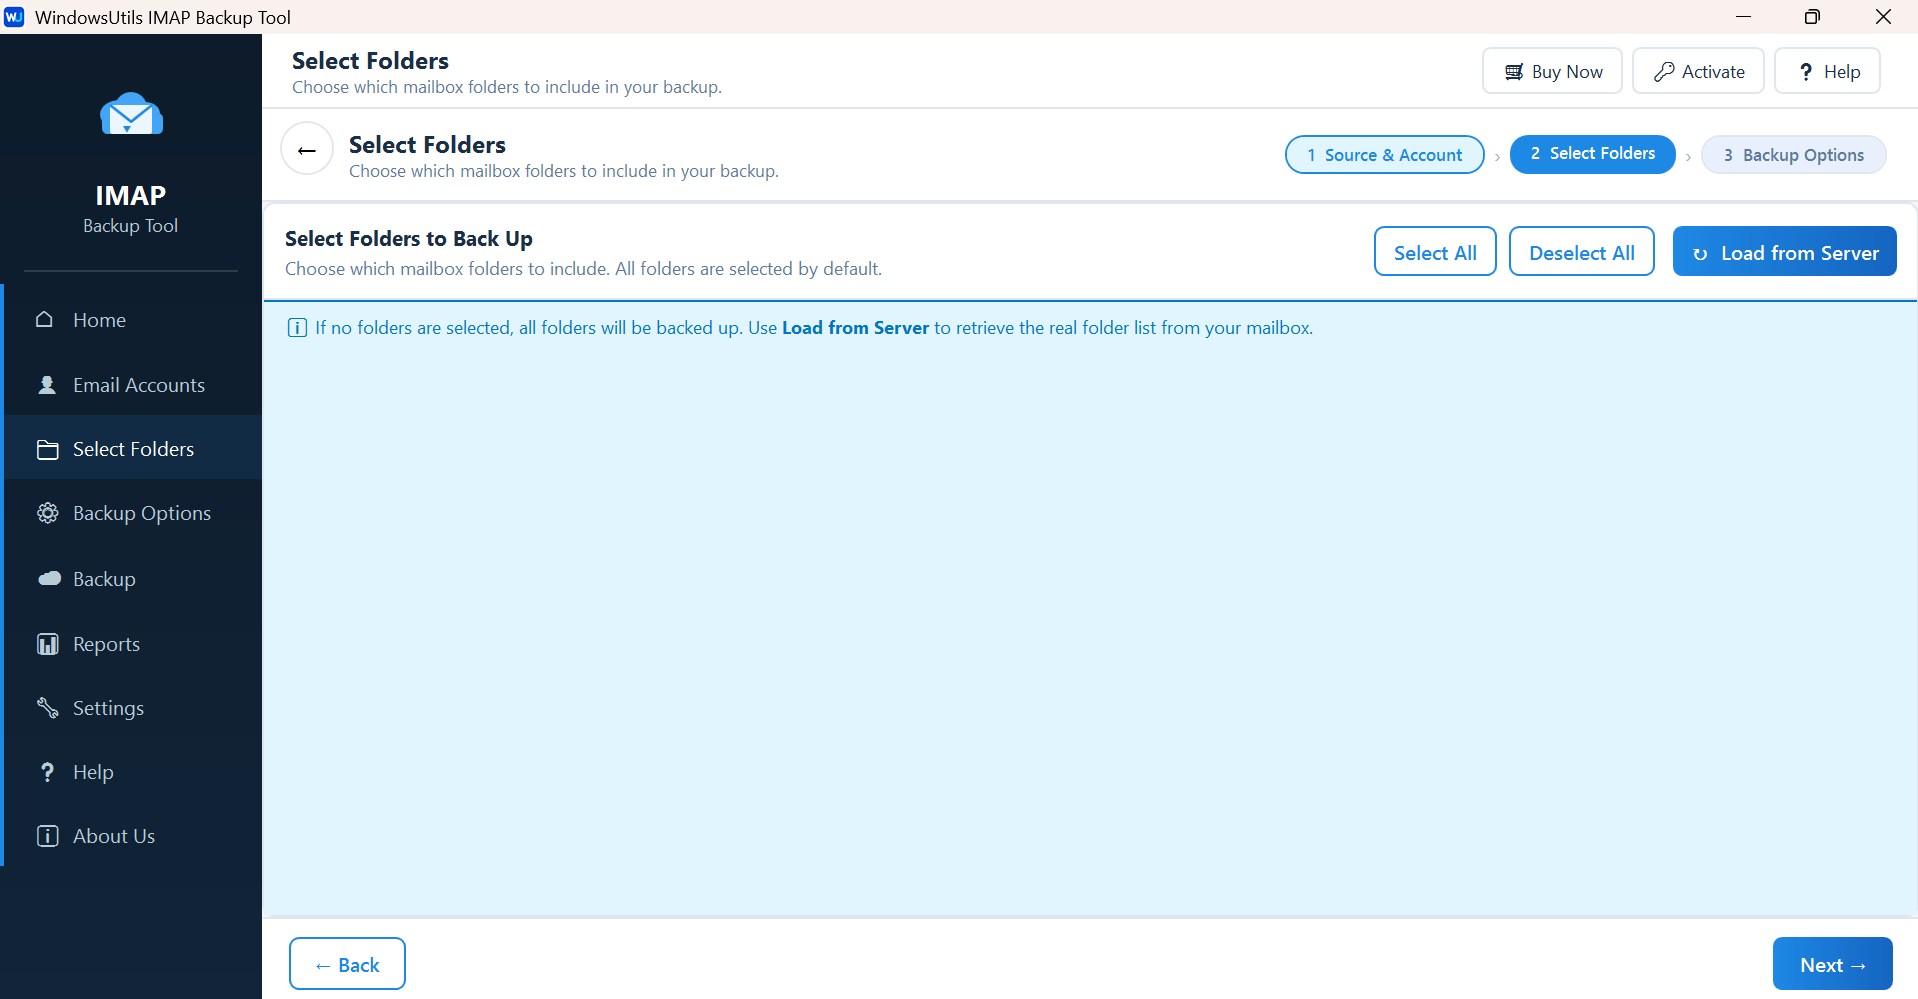Screen dimensions: 1918x999
Task: Click the bottom Back button
Action: pos(347,964)
